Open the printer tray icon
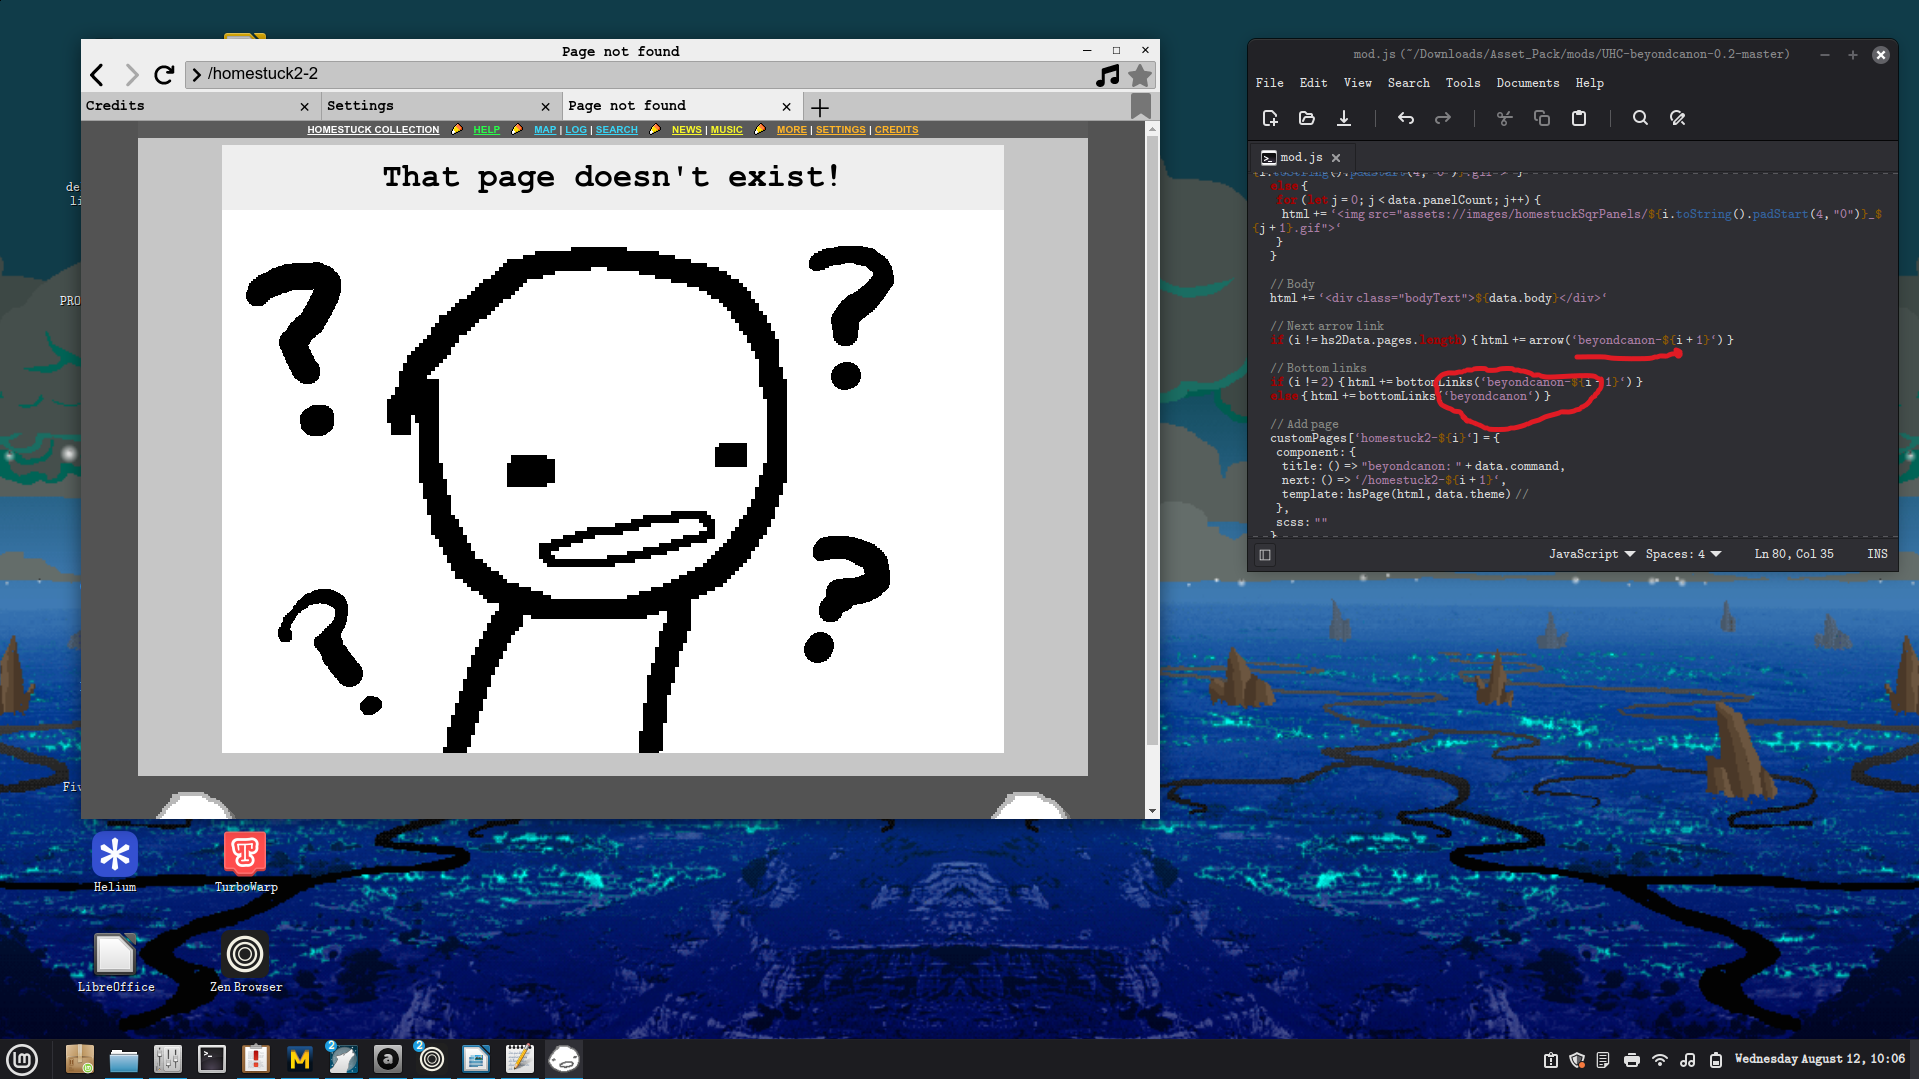The image size is (1919, 1079). click(1632, 1060)
